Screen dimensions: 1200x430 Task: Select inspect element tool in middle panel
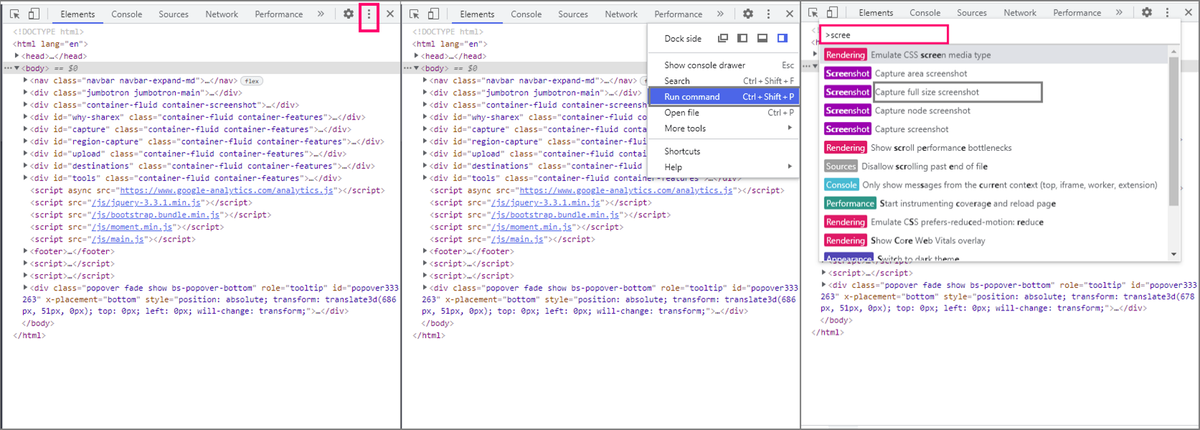point(415,14)
